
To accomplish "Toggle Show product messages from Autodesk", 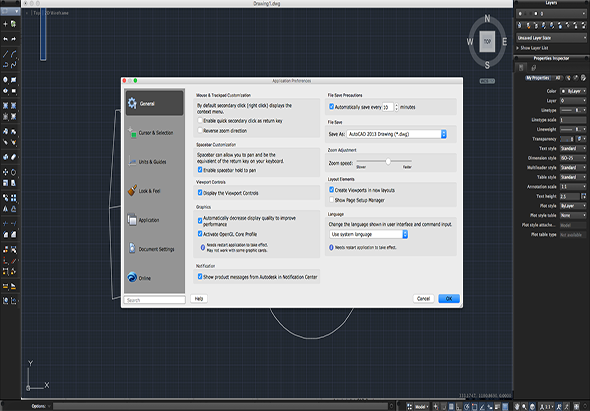I will pyautogui.click(x=200, y=277).
